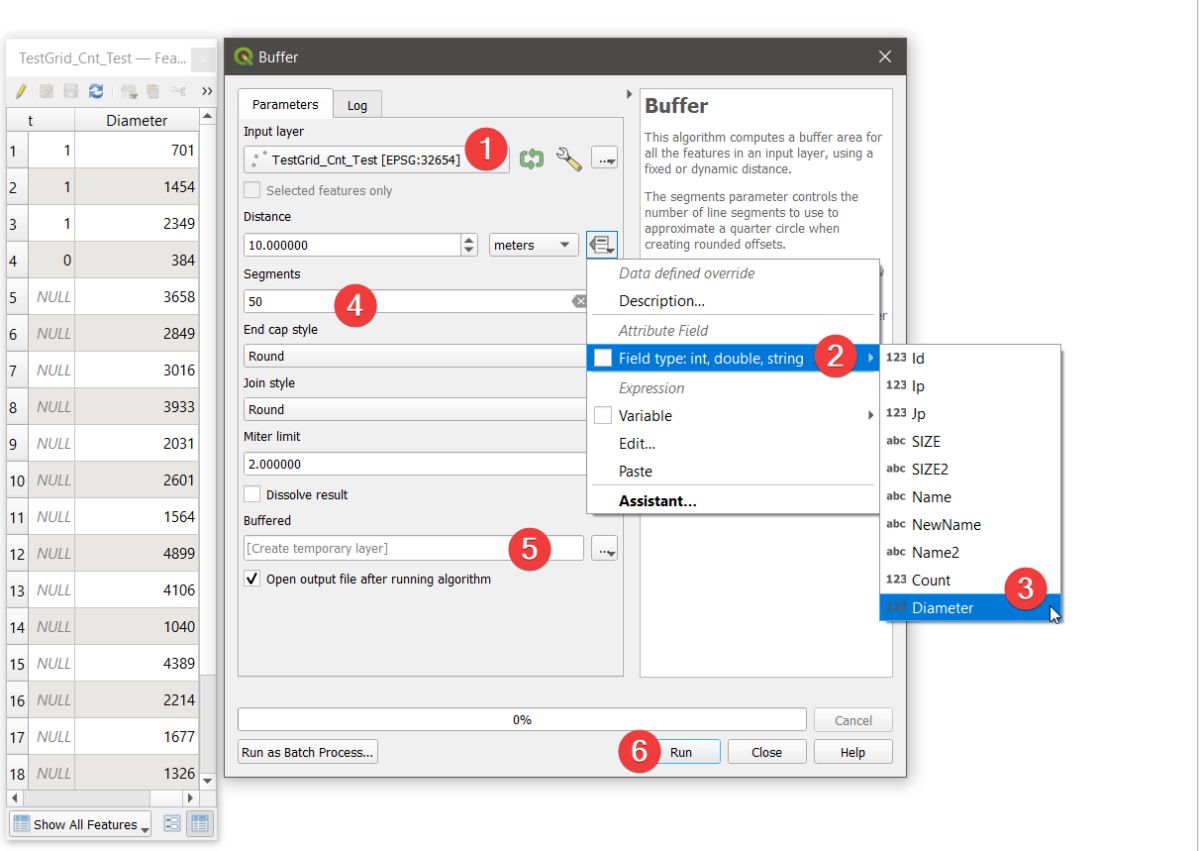Click green iterate over layer icon
The height and width of the screenshot is (851, 1199).
pos(531,159)
